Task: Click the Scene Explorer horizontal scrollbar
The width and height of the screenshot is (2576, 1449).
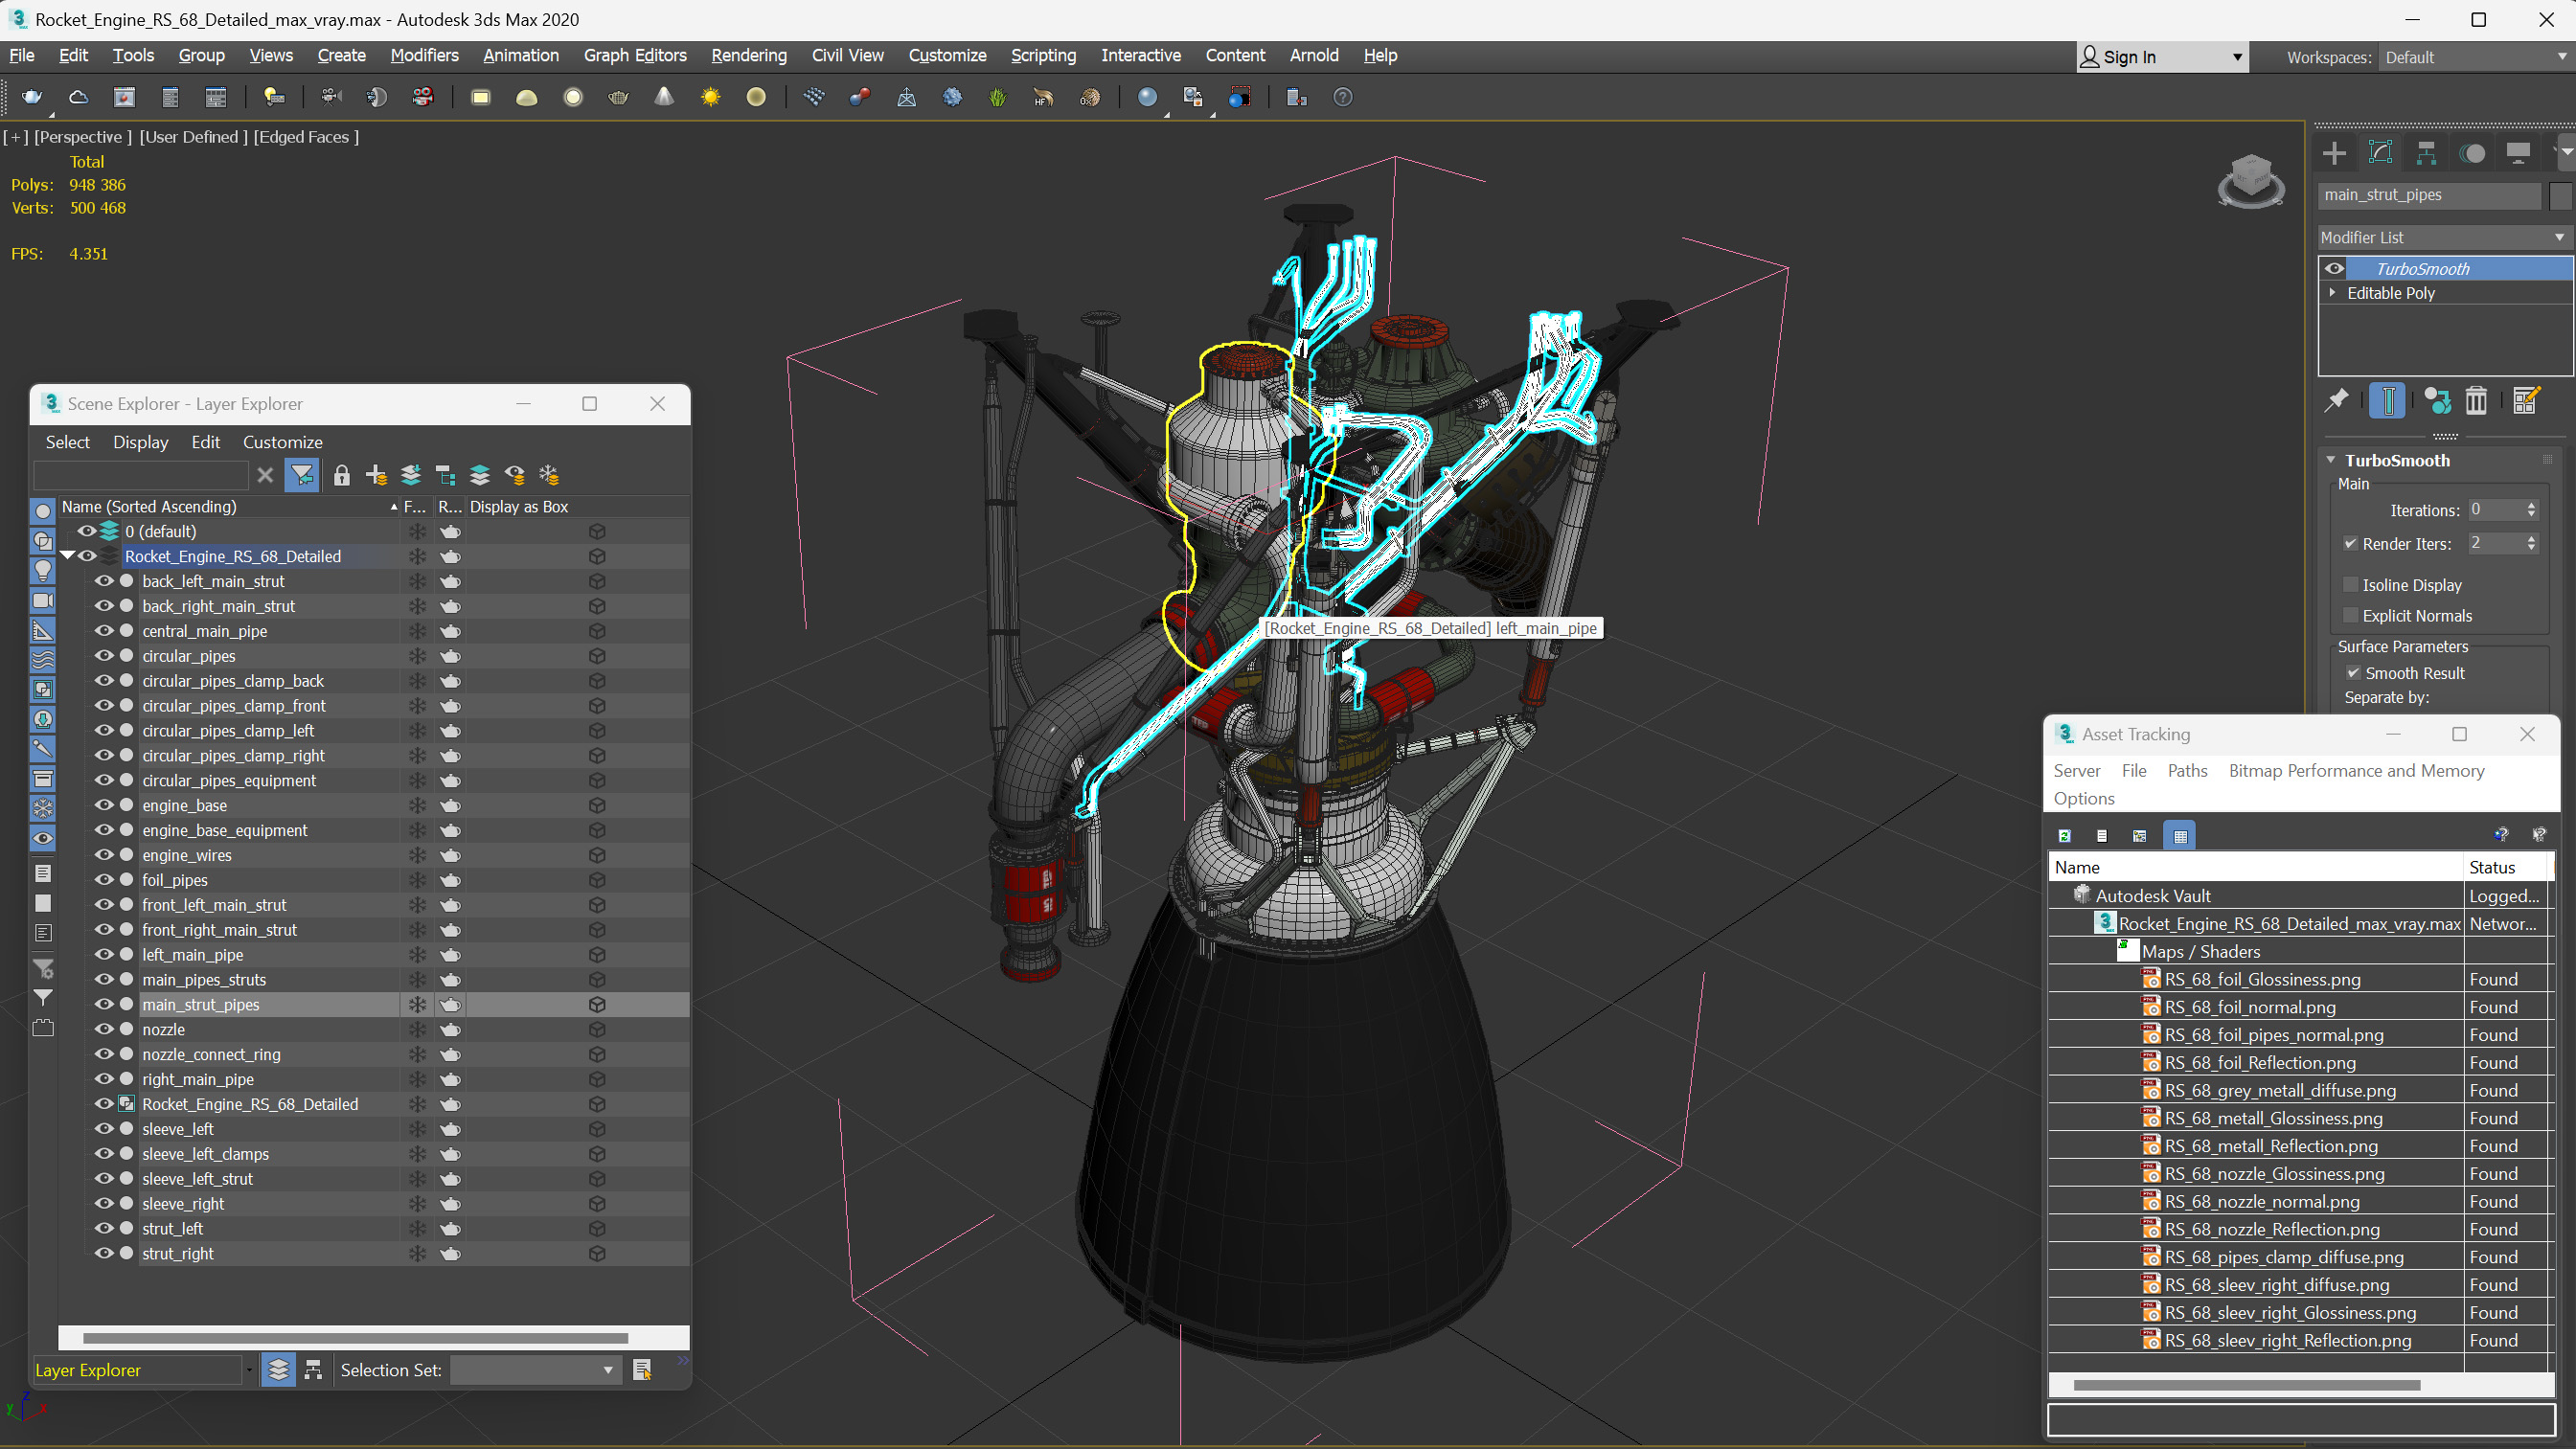Action: (355, 1338)
